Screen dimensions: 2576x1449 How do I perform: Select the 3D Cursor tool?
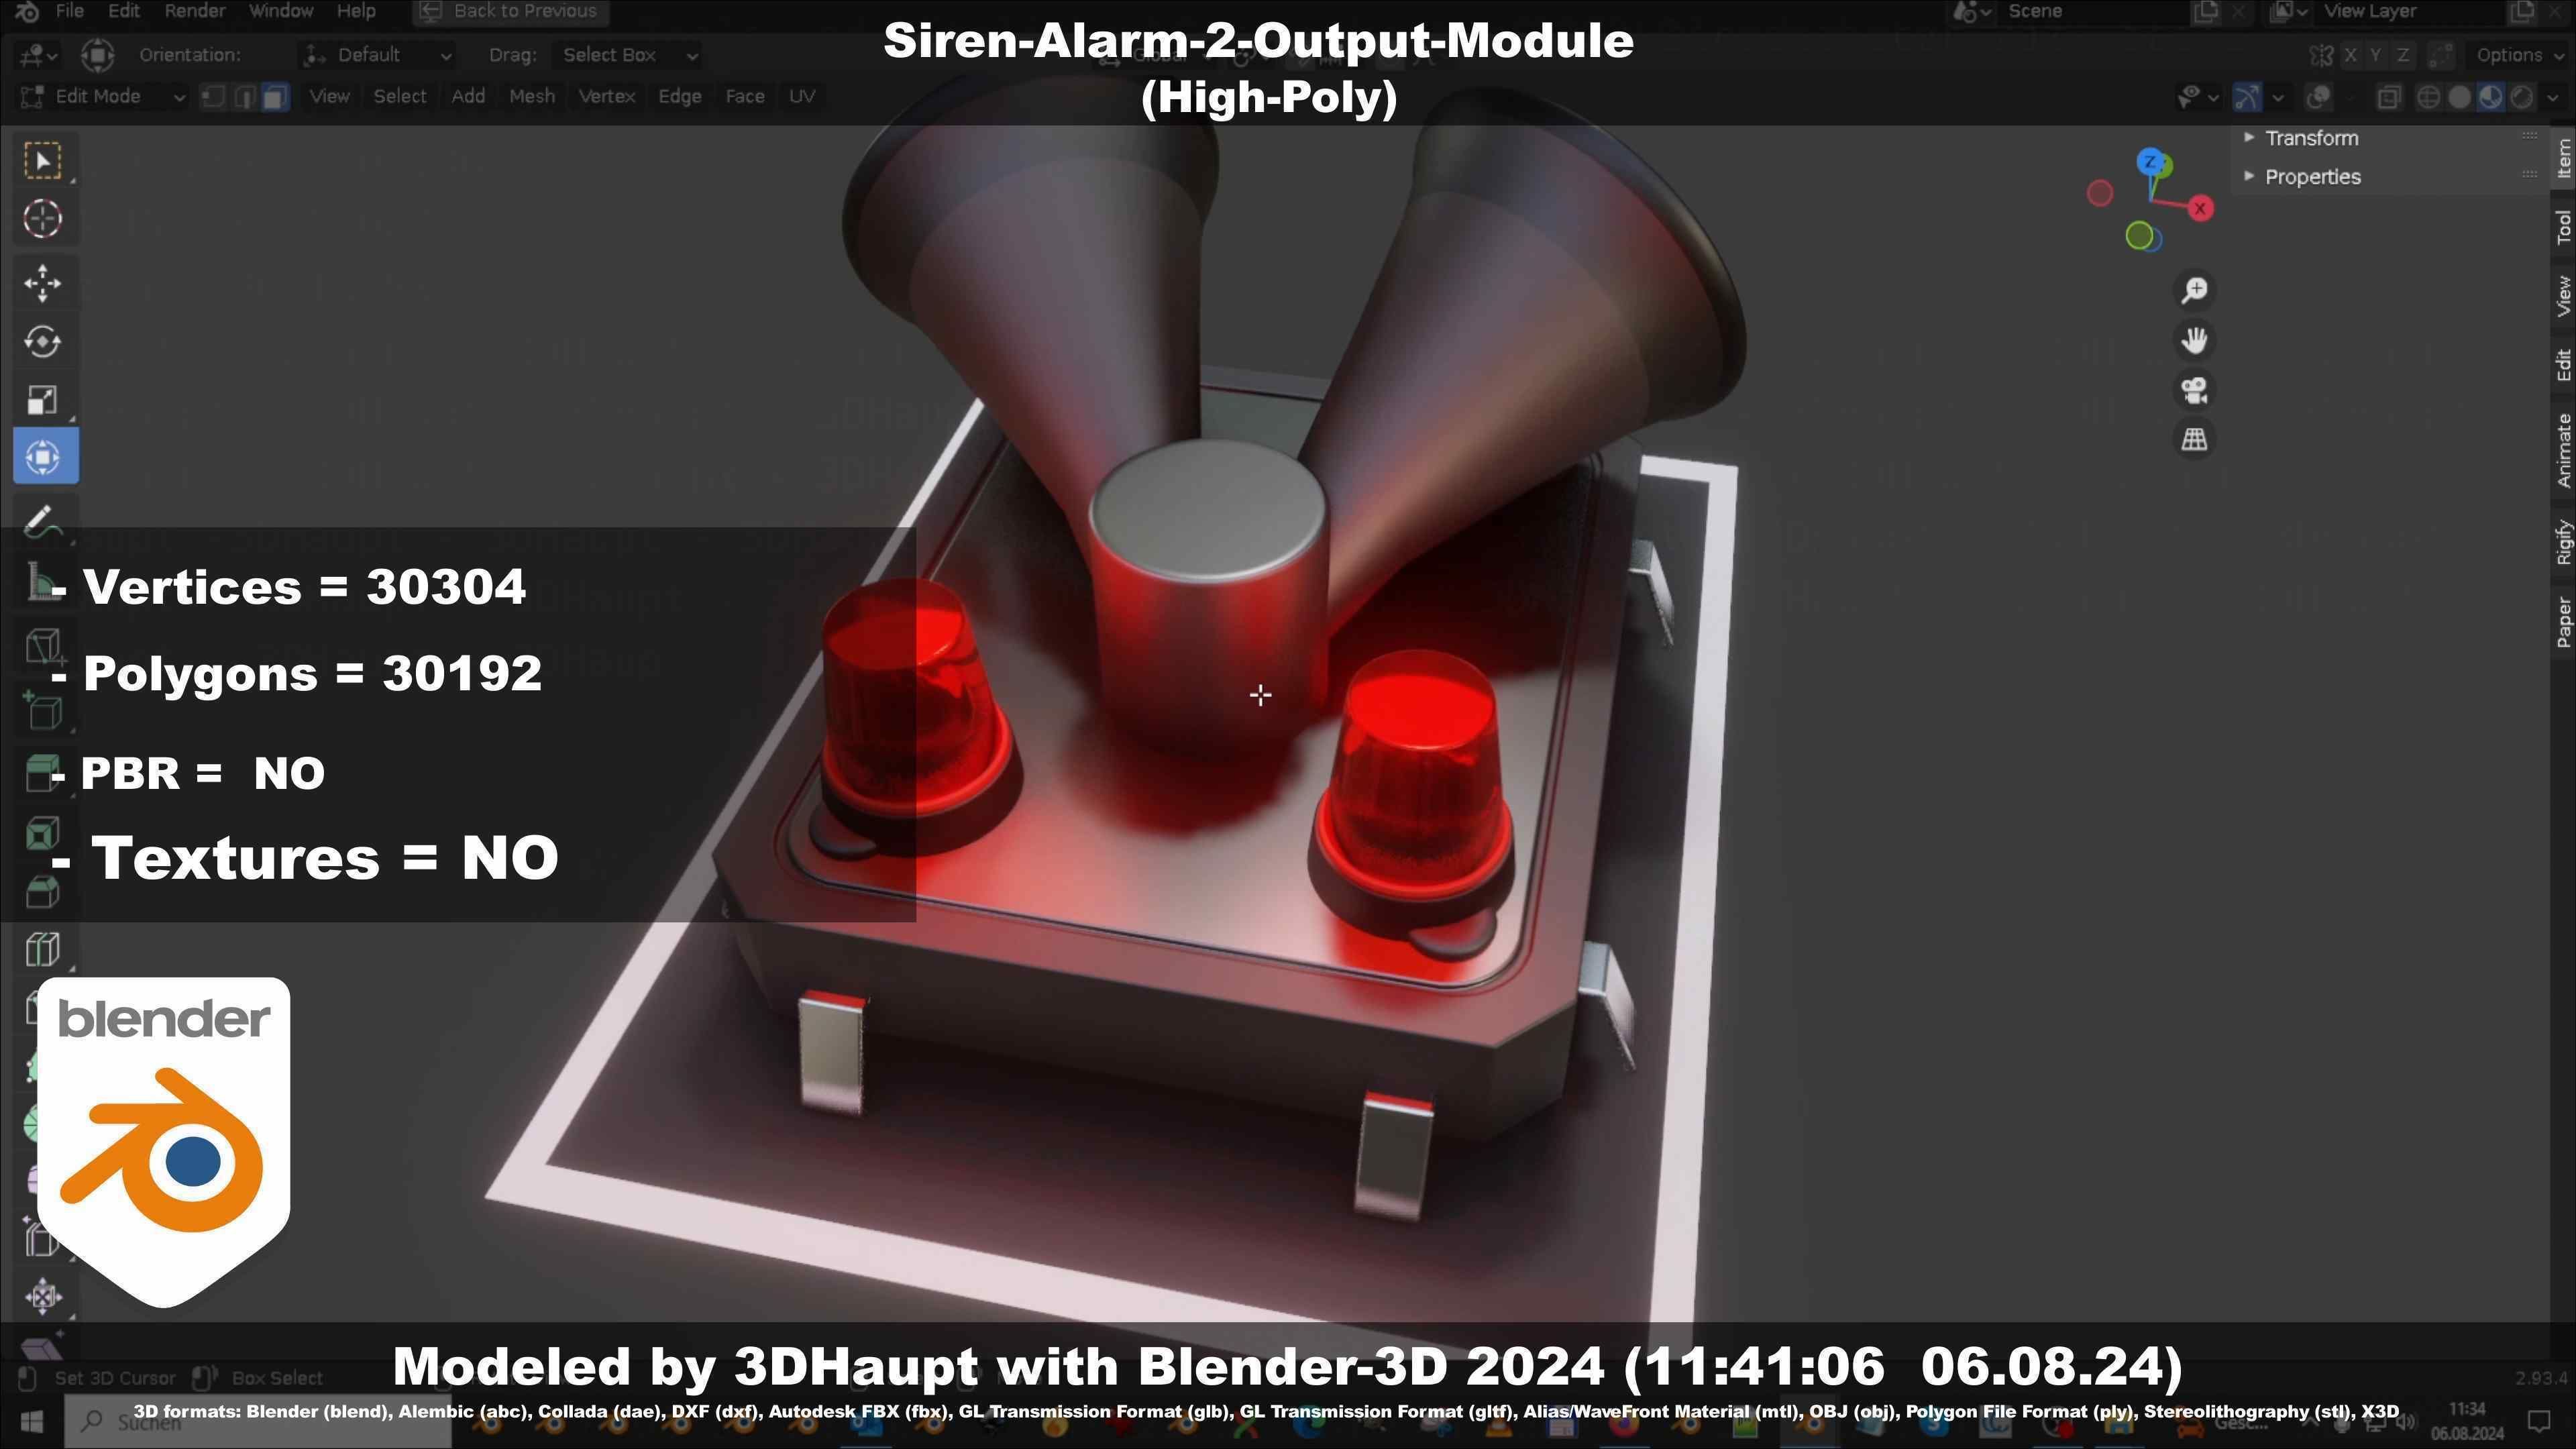click(x=42, y=219)
